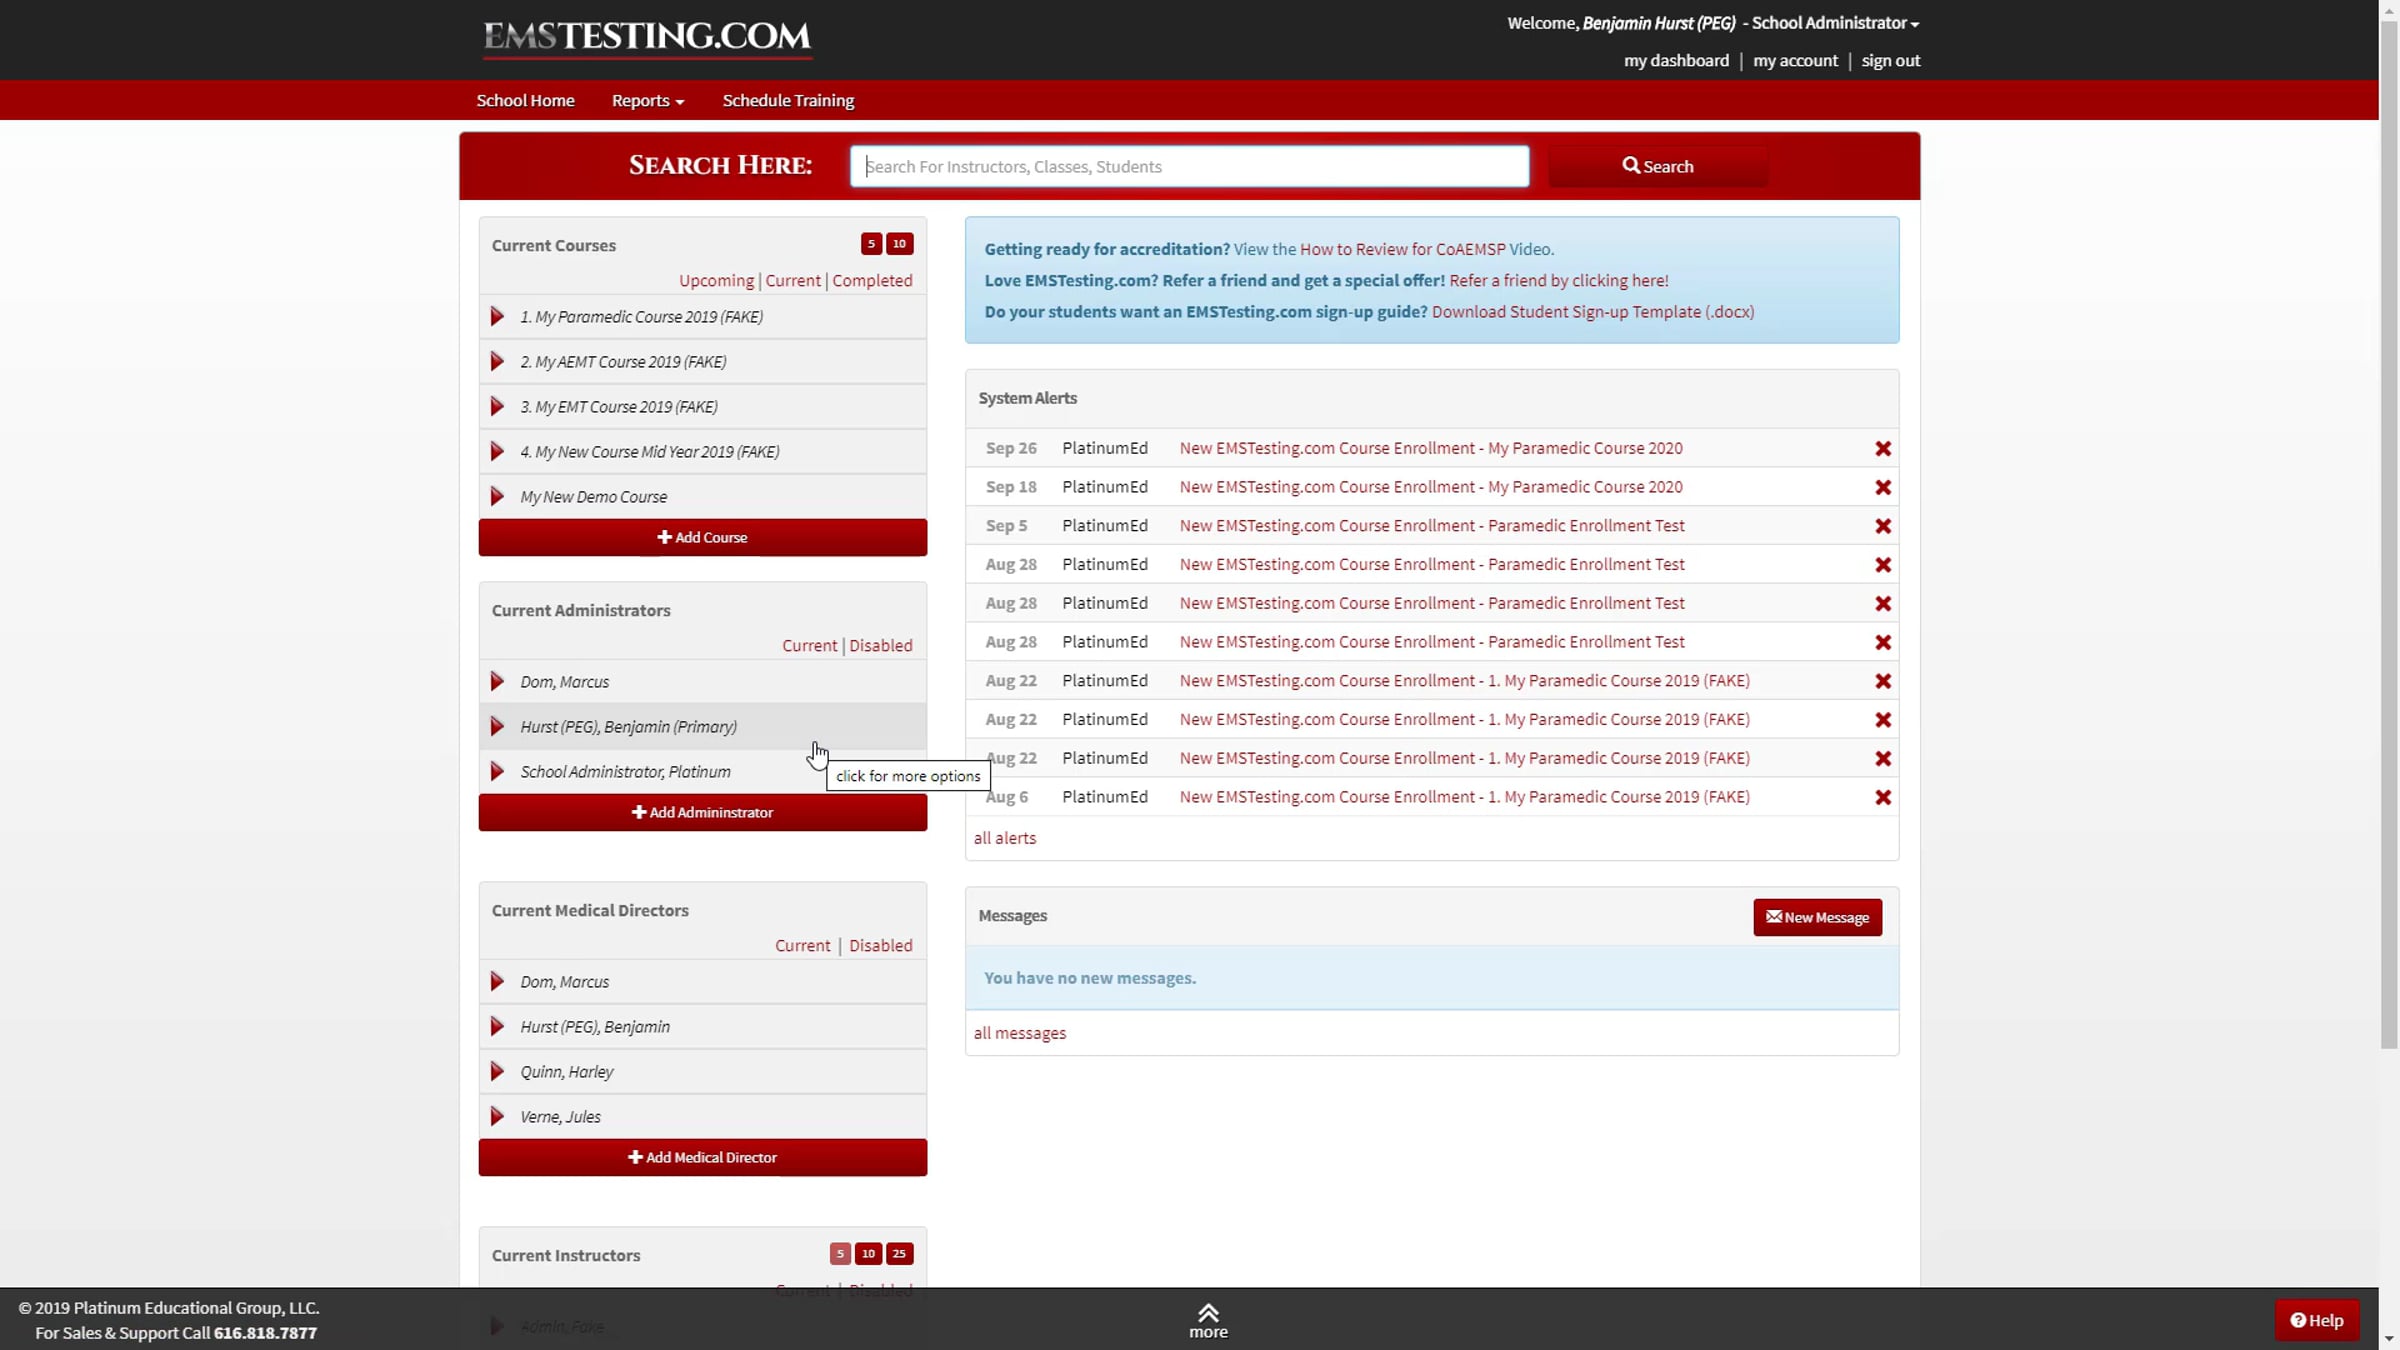Open my dashboard link

(x=1676, y=61)
